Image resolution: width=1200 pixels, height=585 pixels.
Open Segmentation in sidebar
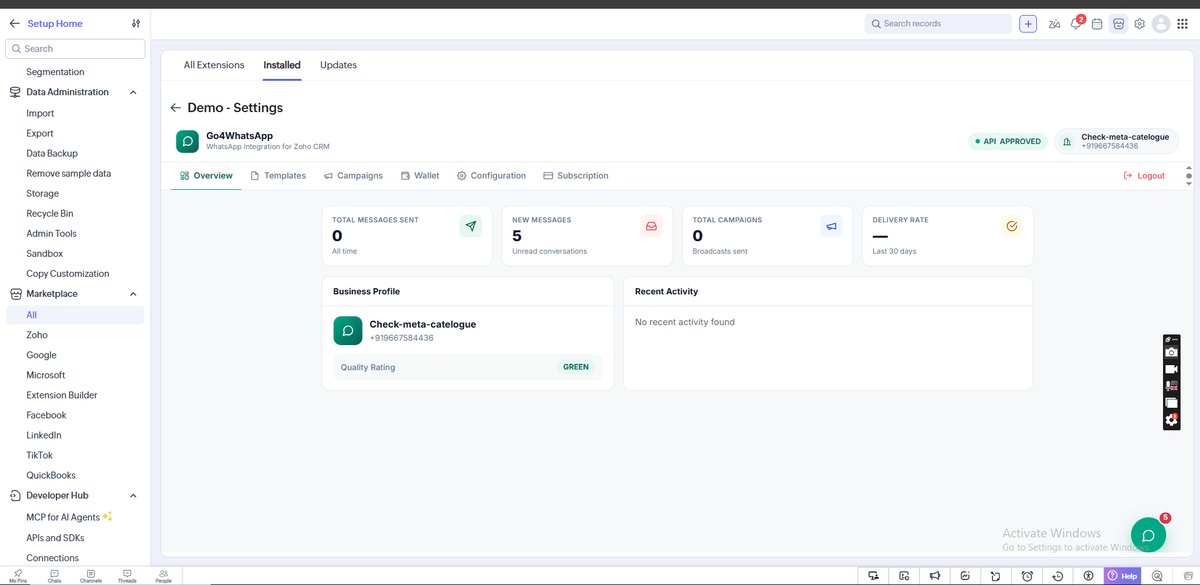(55, 72)
